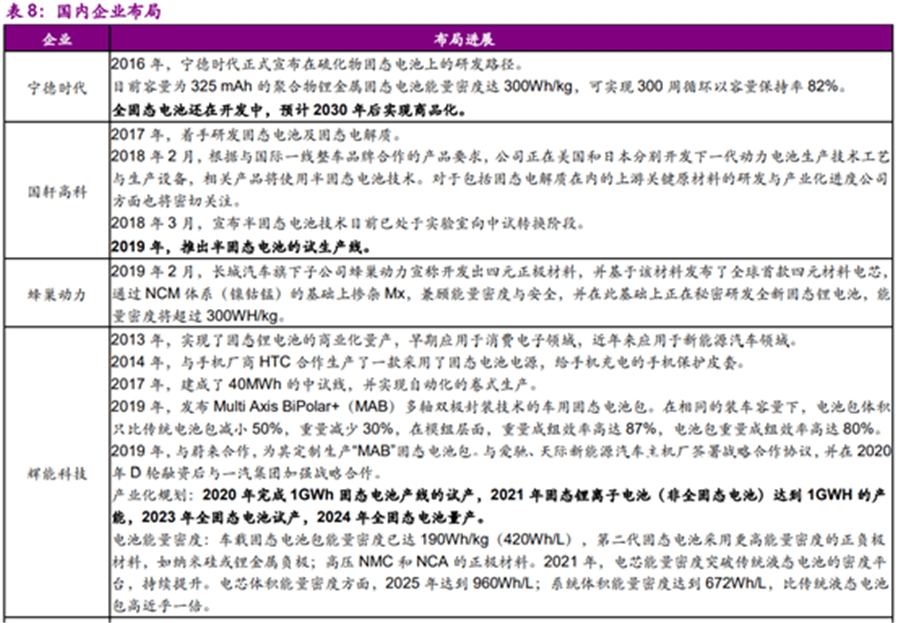Click the line mentioning 'Multi Axis BiPolar+ (MAB)'
Screen dimensions: 900x623
500,407
